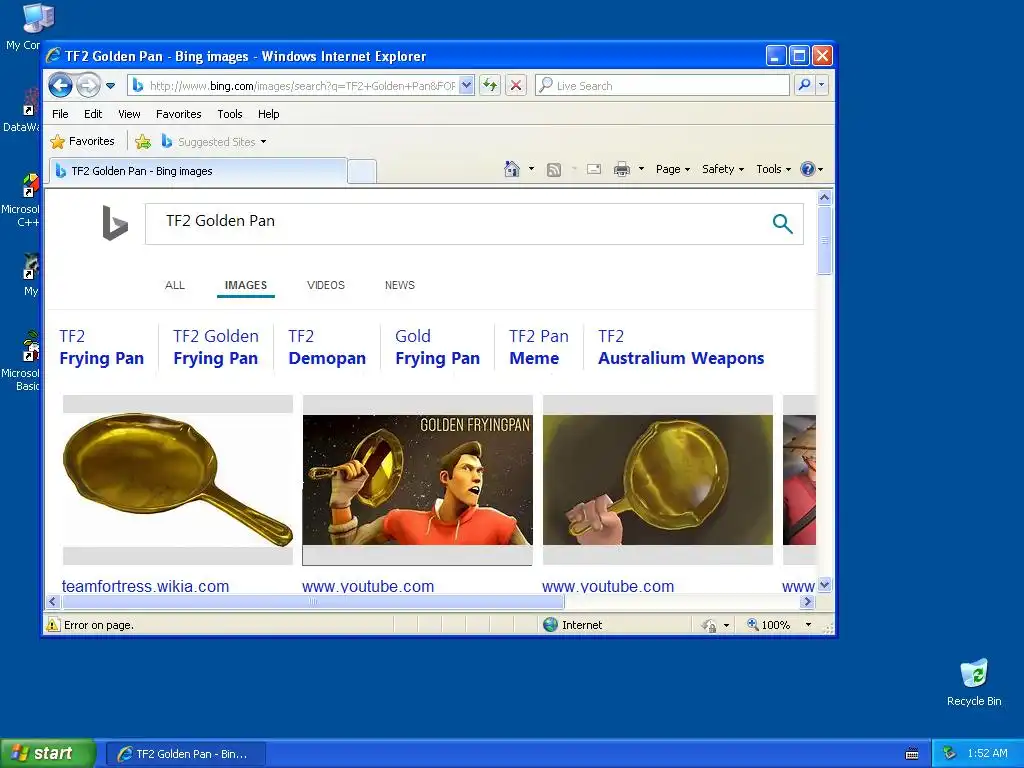This screenshot has height=768, width=1024.
Task: Open the Help menu
Action: click(x=268, y=114)
